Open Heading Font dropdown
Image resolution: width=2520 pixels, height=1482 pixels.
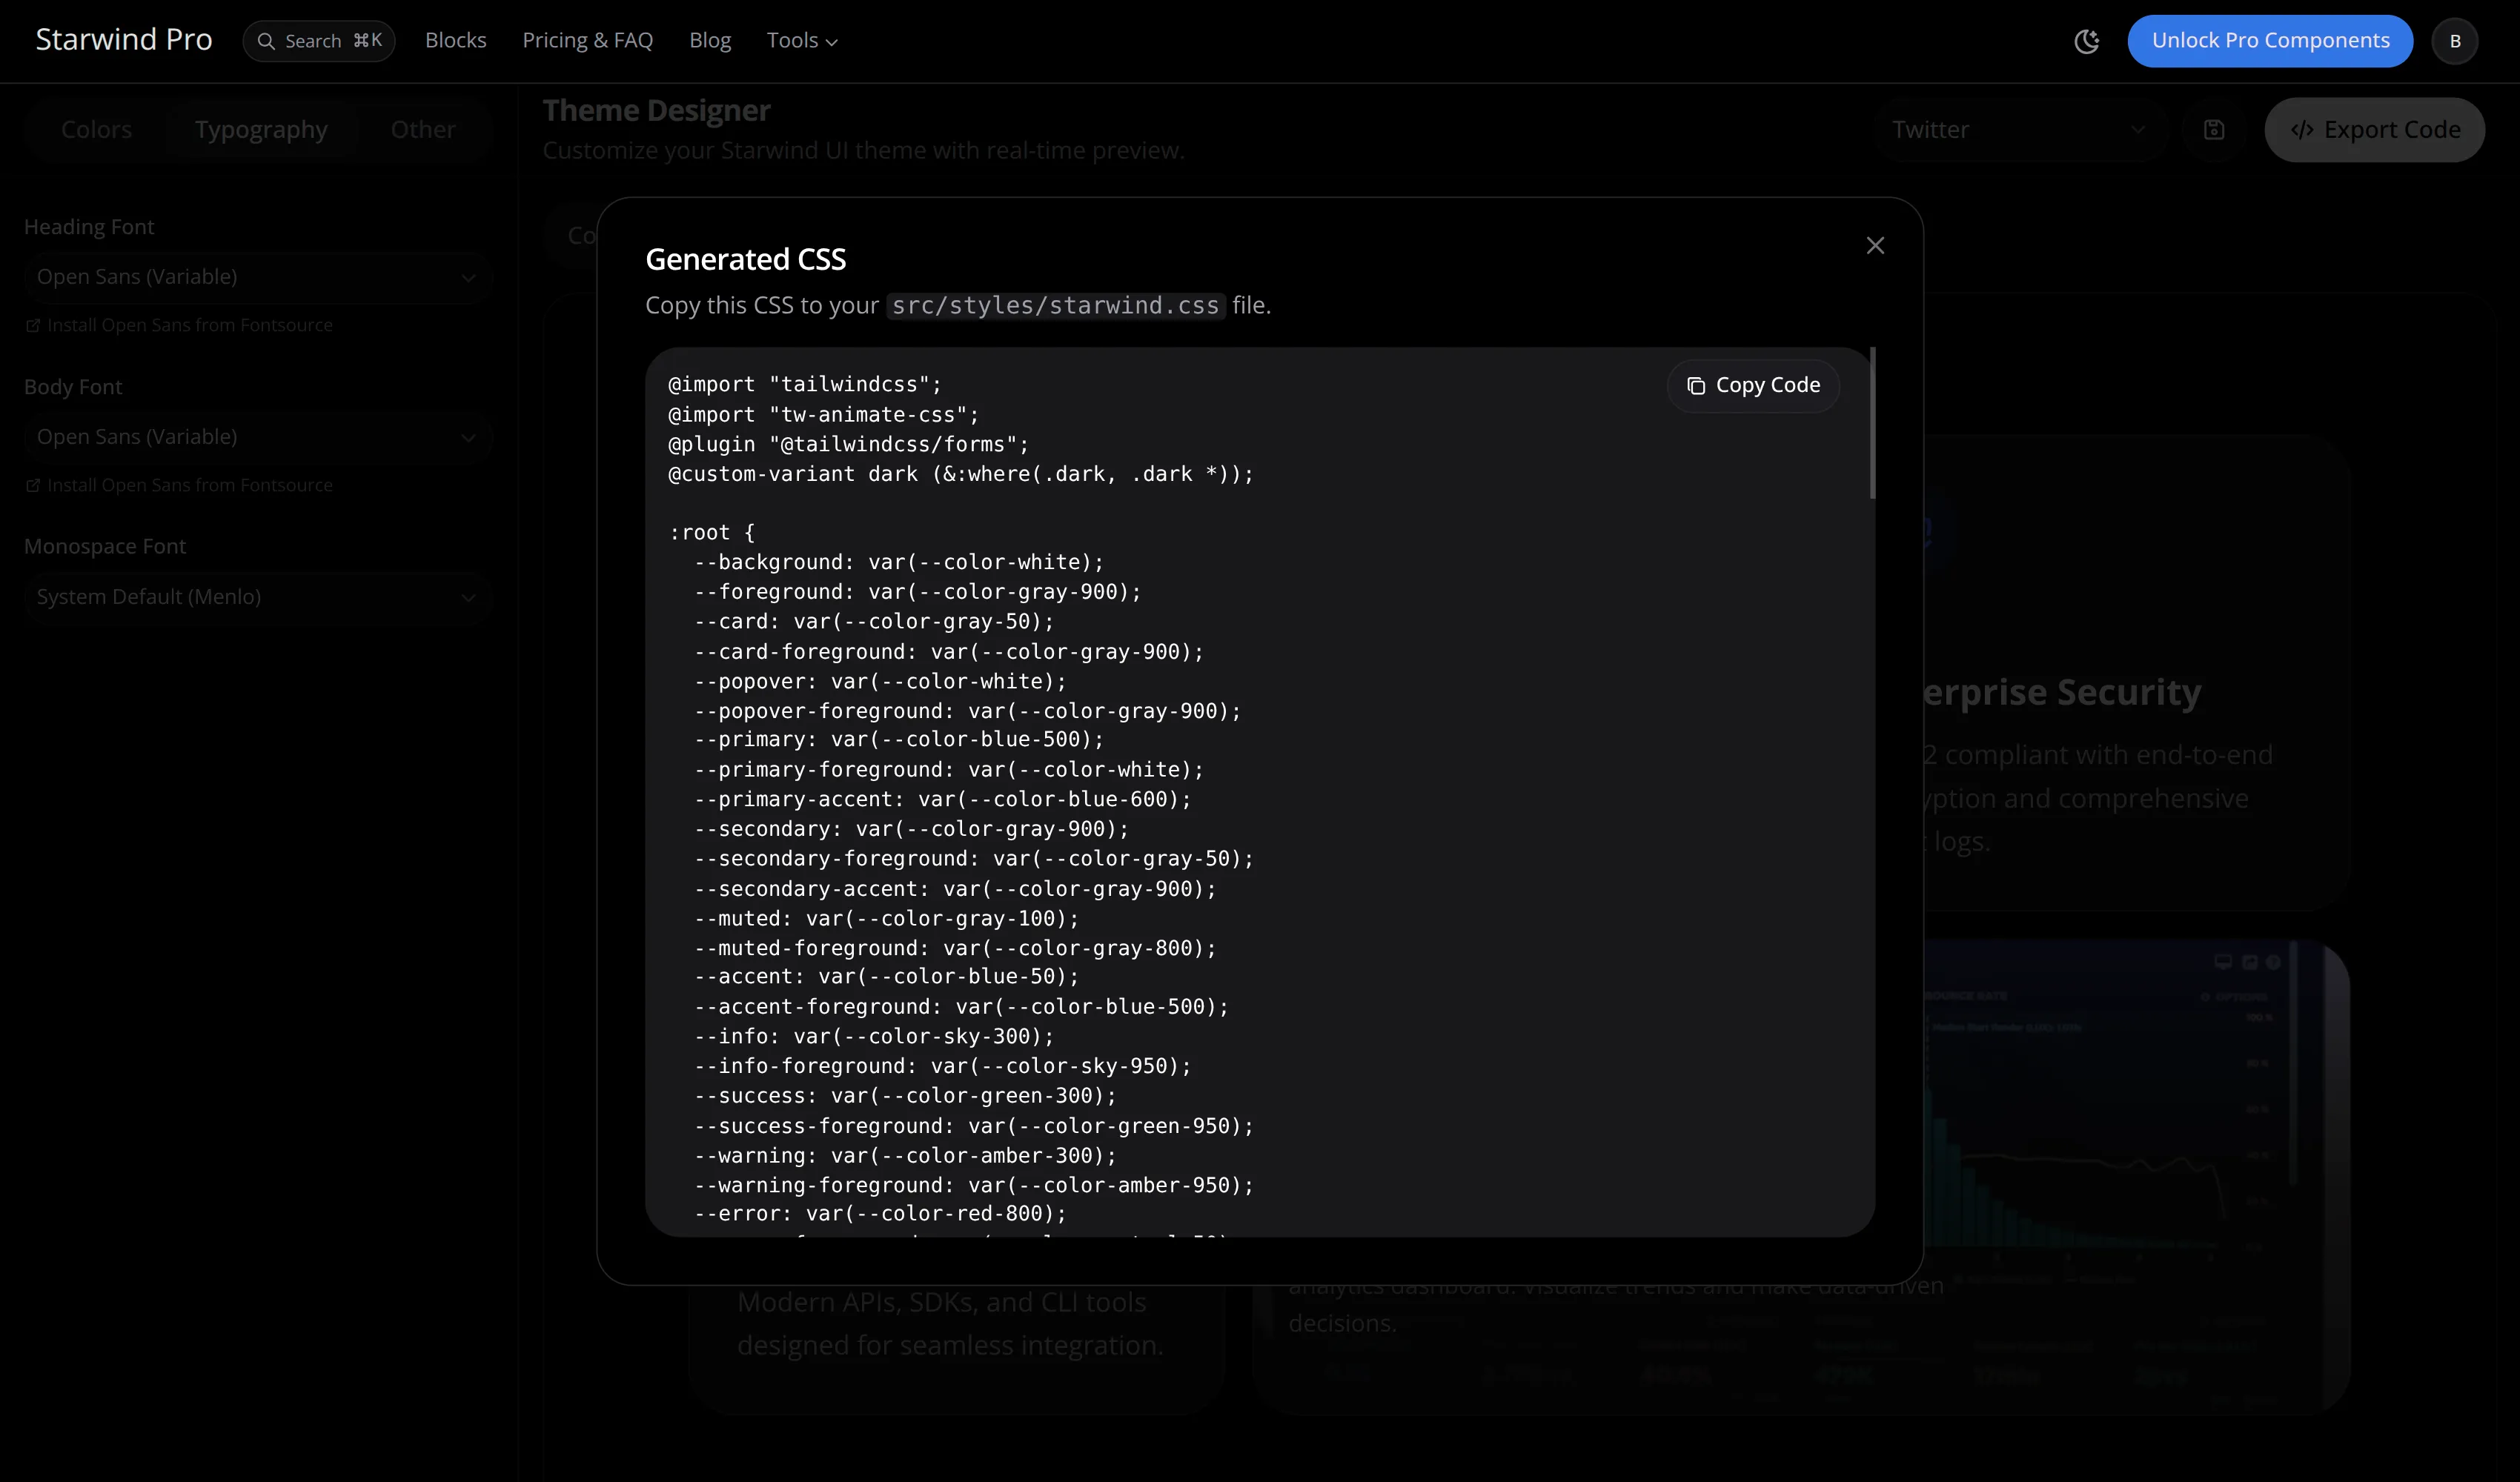pos(257,277)
